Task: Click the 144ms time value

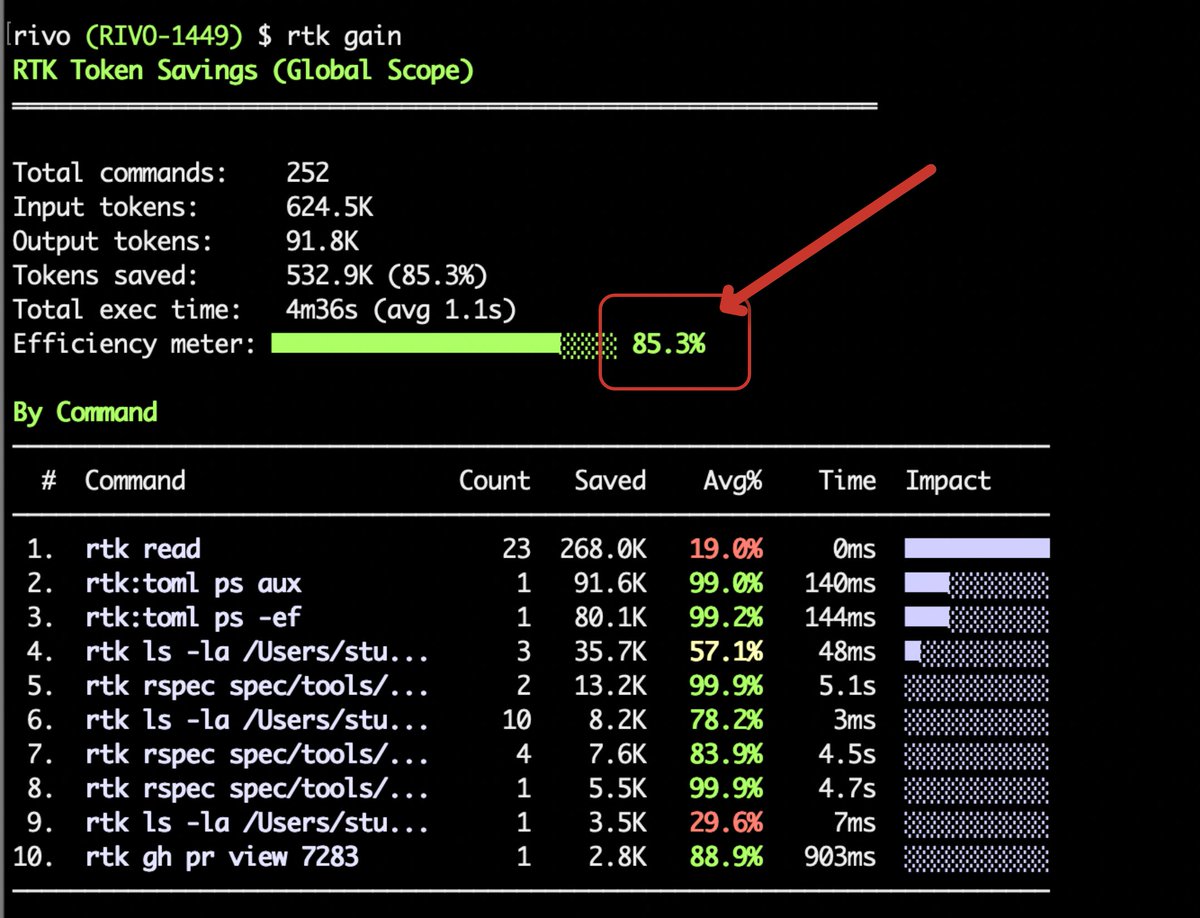Action: [840, 617]
